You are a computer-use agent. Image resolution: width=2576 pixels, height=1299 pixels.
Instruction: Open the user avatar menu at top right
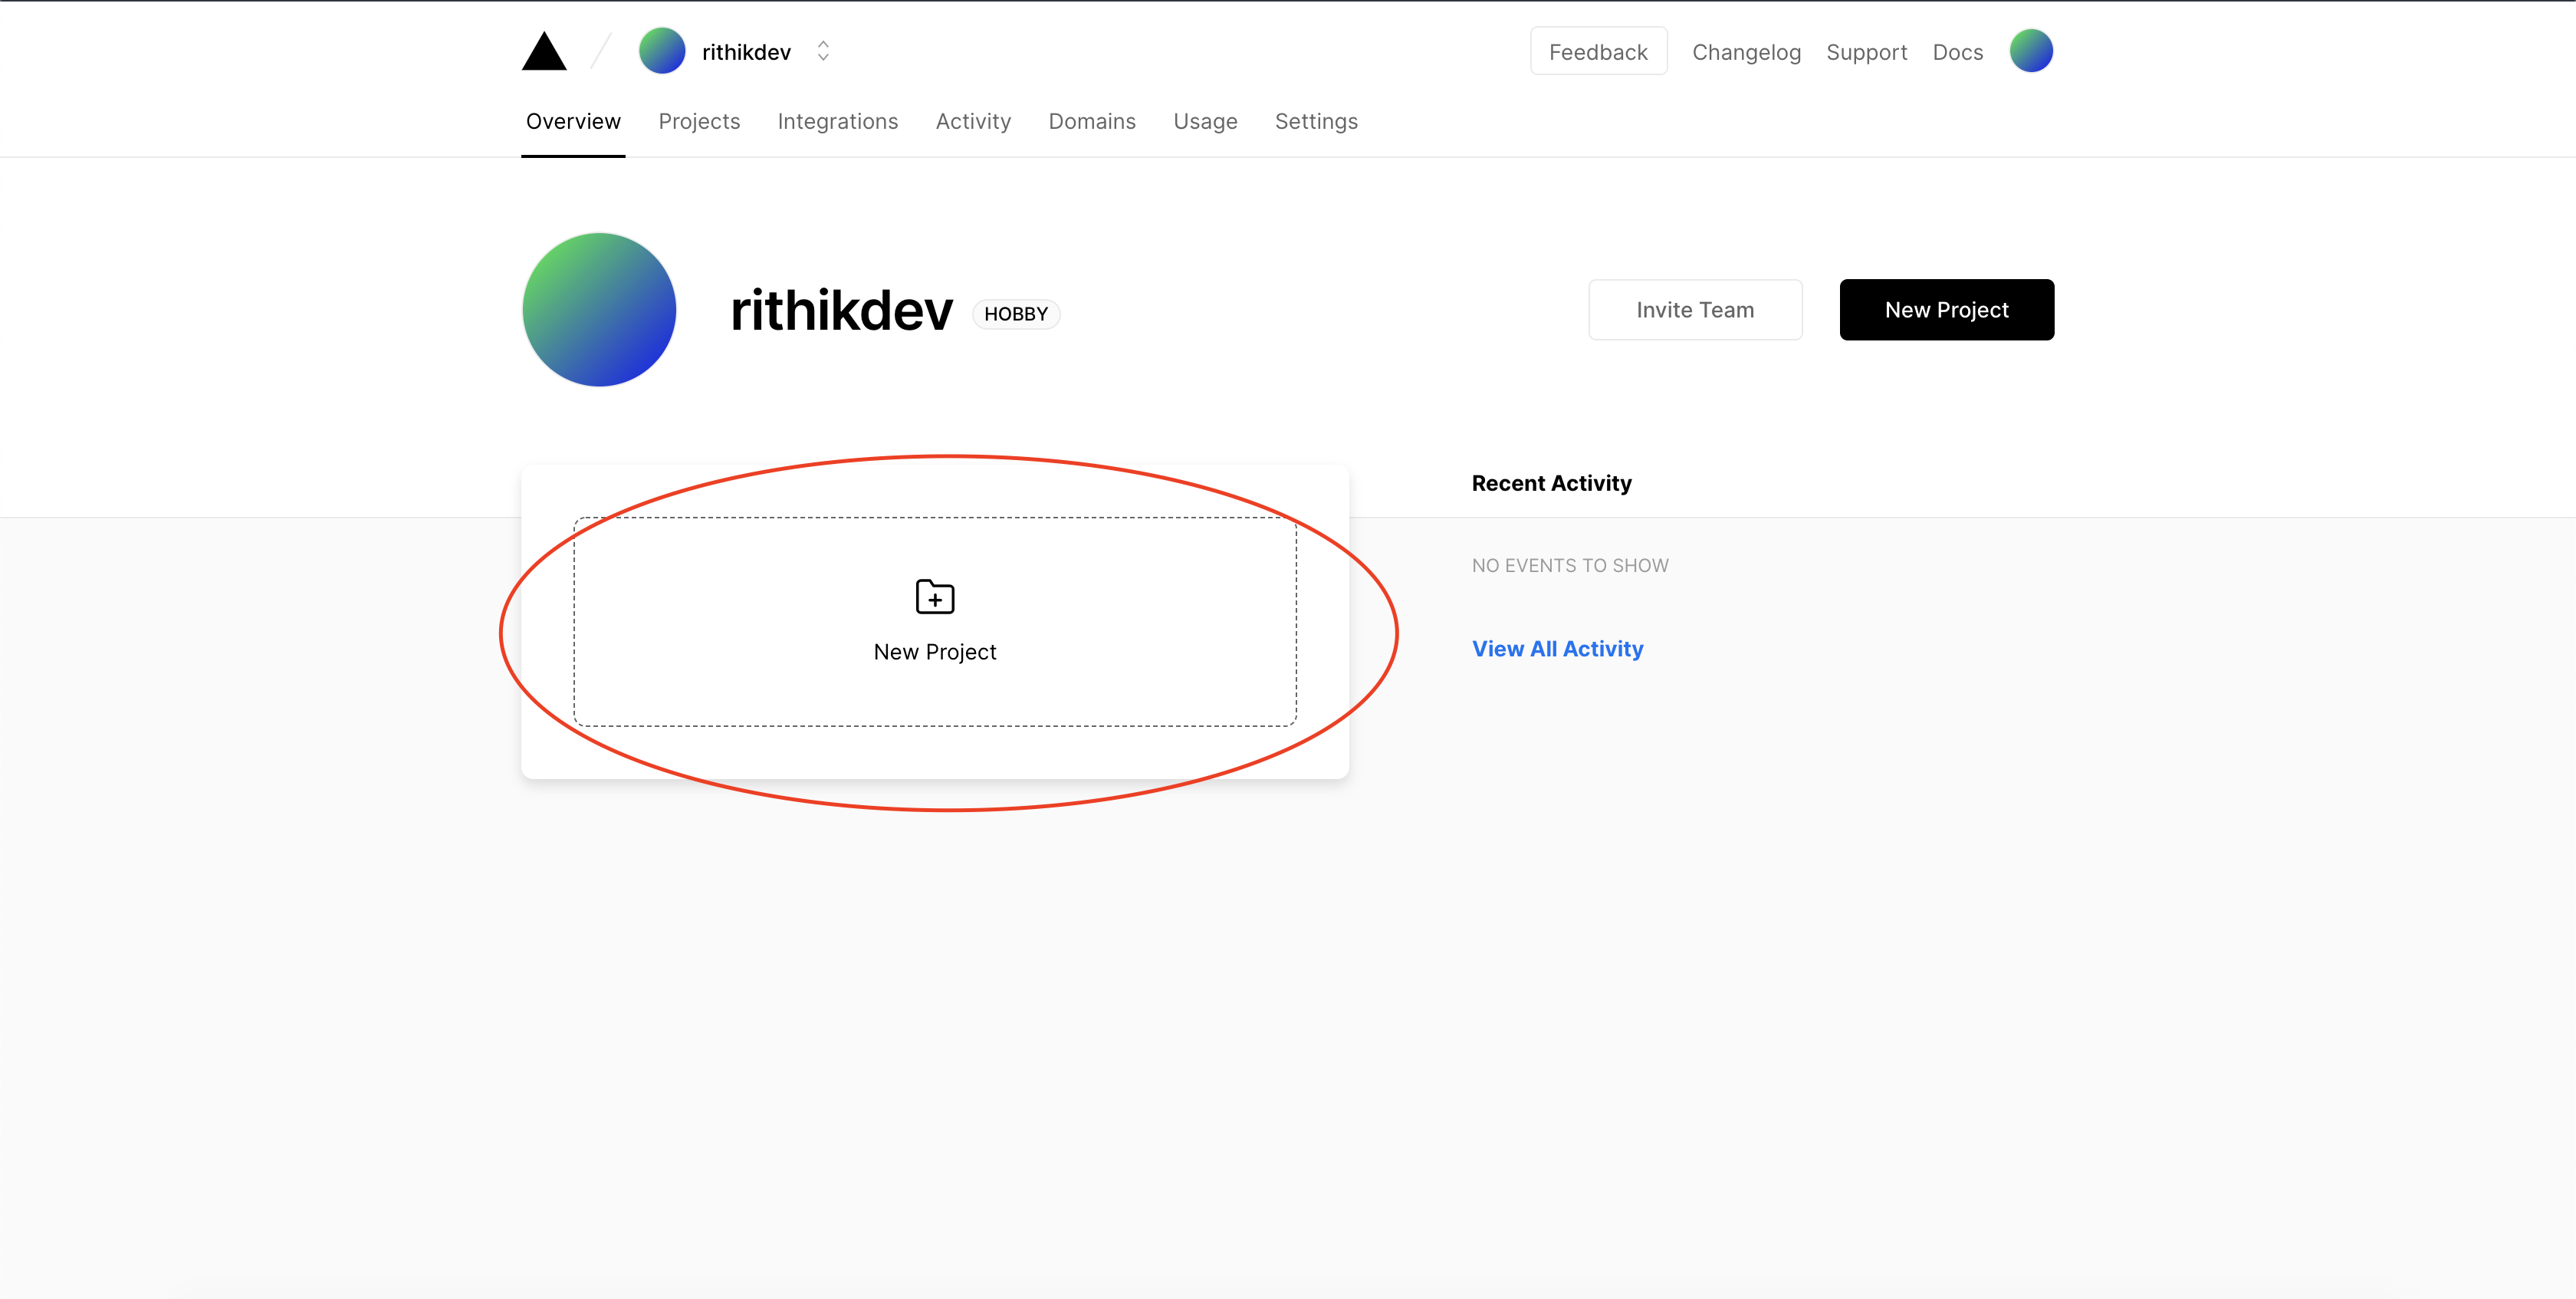point(2030,51)
